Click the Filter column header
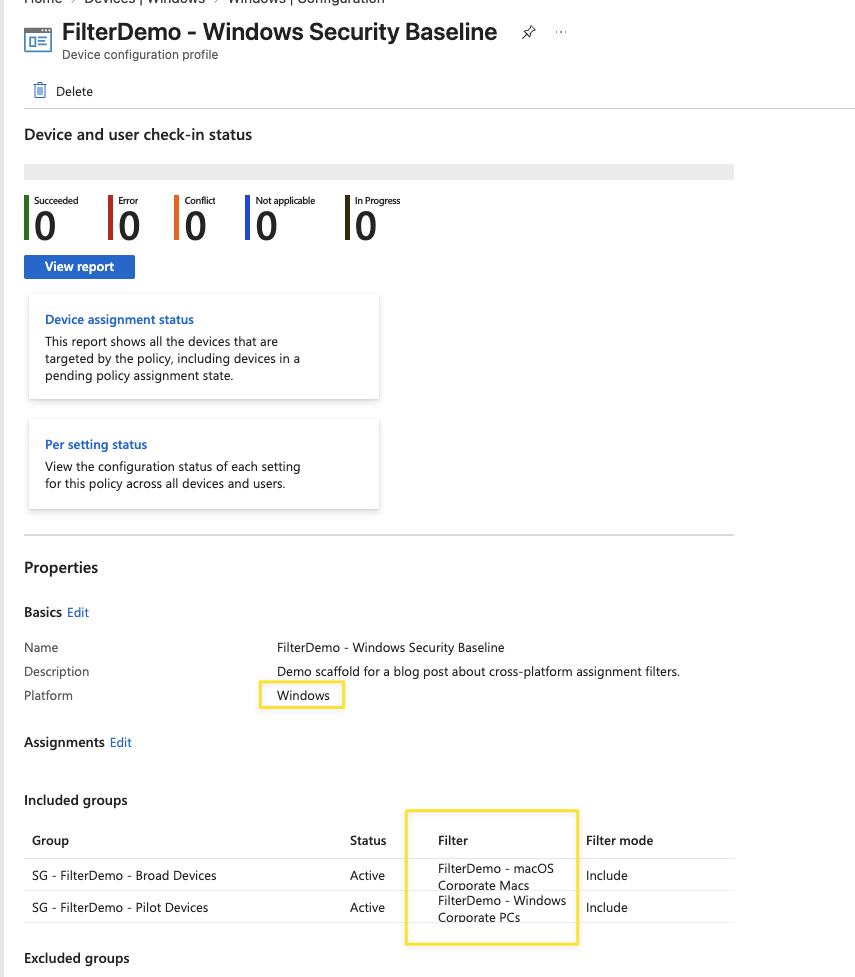855x977 pixels. tap(452, 841)
